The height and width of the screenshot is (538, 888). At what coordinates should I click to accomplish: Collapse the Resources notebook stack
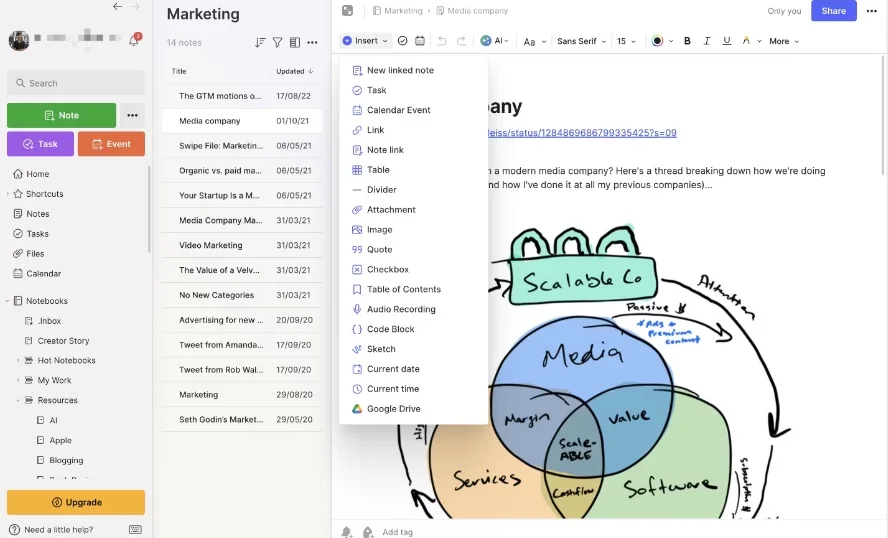(18, 400)
